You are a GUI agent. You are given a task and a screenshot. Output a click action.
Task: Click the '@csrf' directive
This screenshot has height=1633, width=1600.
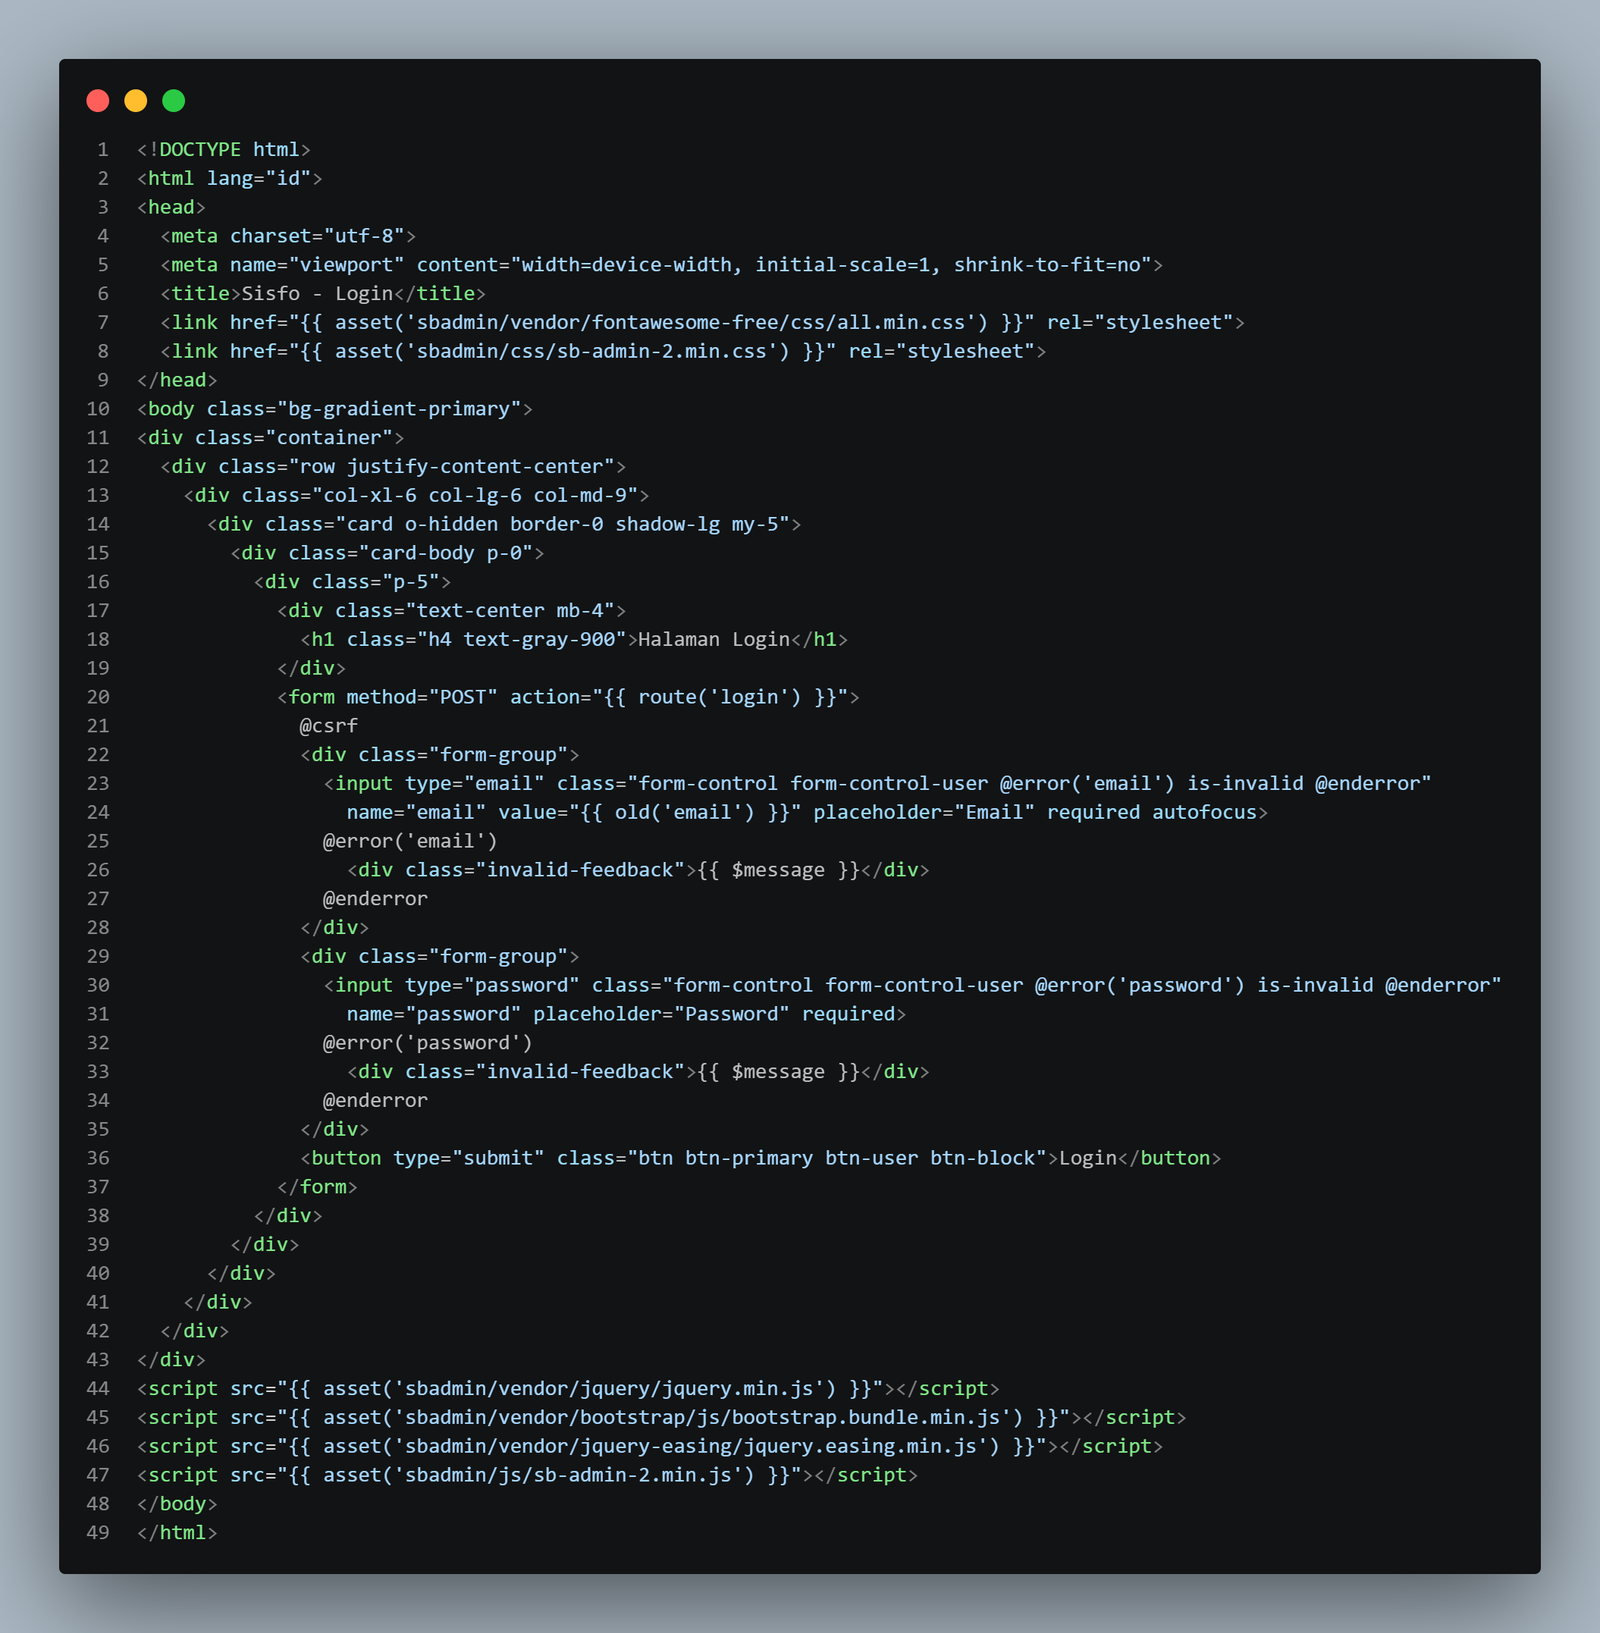(329, 726)
